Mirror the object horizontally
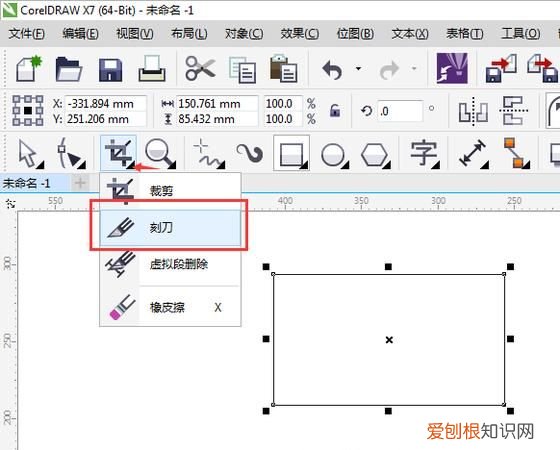Viewport: 560px width, 450px height. (473, 111)
